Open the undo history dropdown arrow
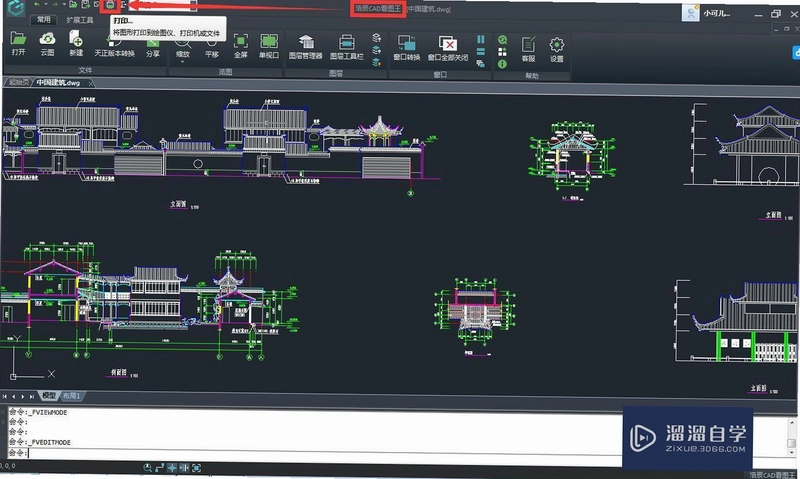800x479 pixels. pos(45,5)
